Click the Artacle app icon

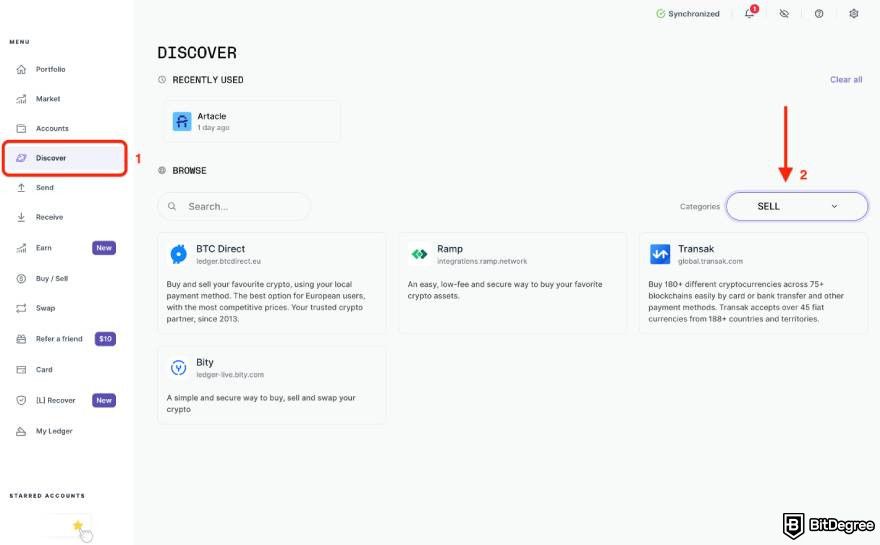[x=182, y=121]
